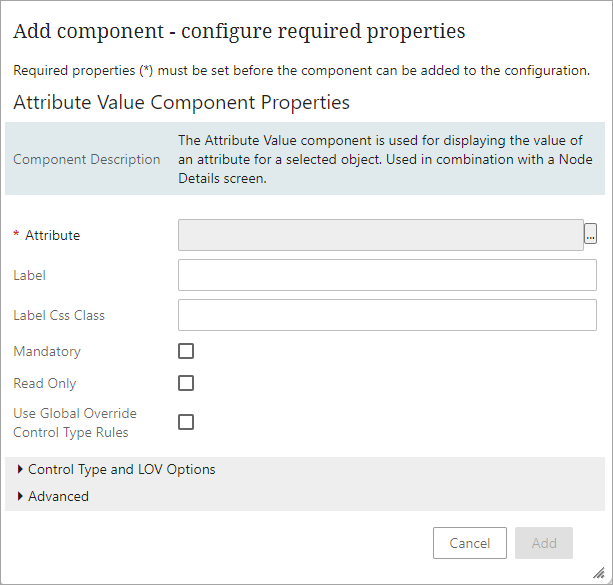Enable the Read Only checkbox
This screenshot has height=585, width=613.
pyautogui.click(x=186, y=383)
